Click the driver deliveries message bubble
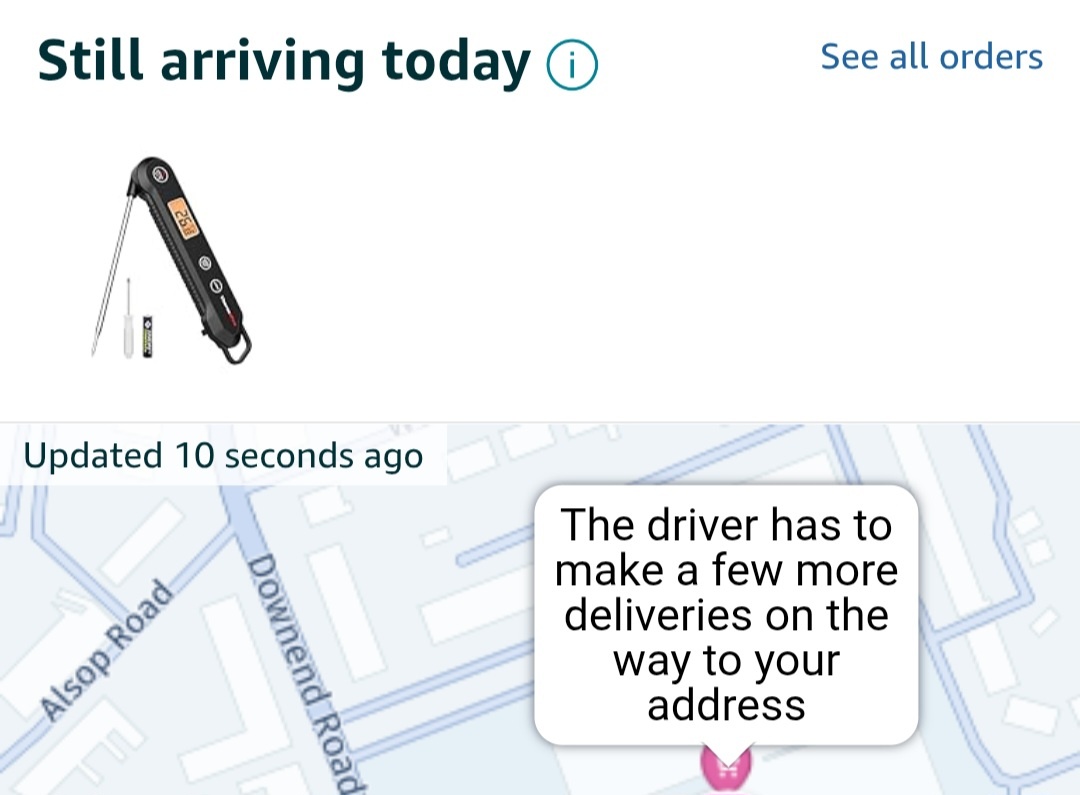 coord(726,614)
